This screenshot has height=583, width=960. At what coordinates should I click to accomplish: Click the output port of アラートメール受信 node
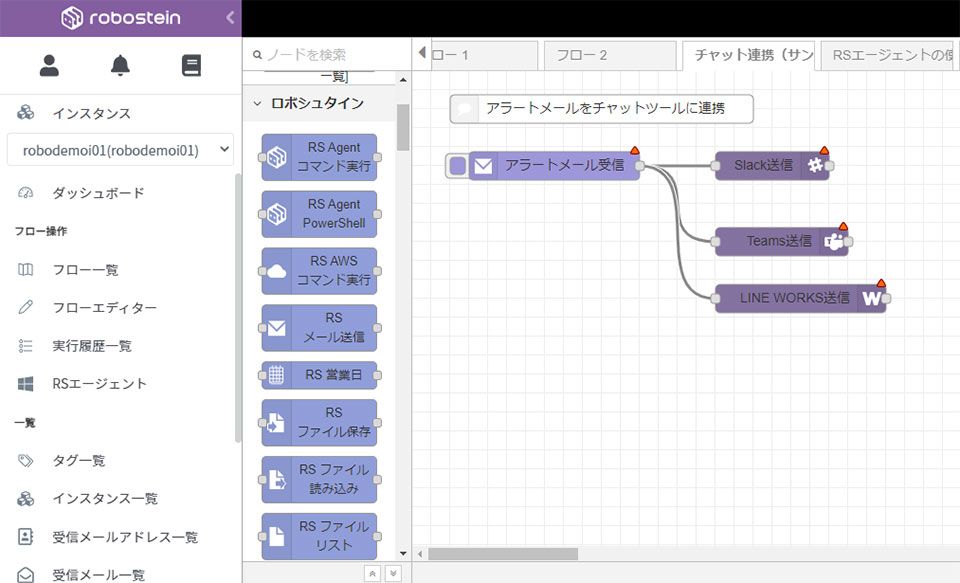(x=640, y=166)
